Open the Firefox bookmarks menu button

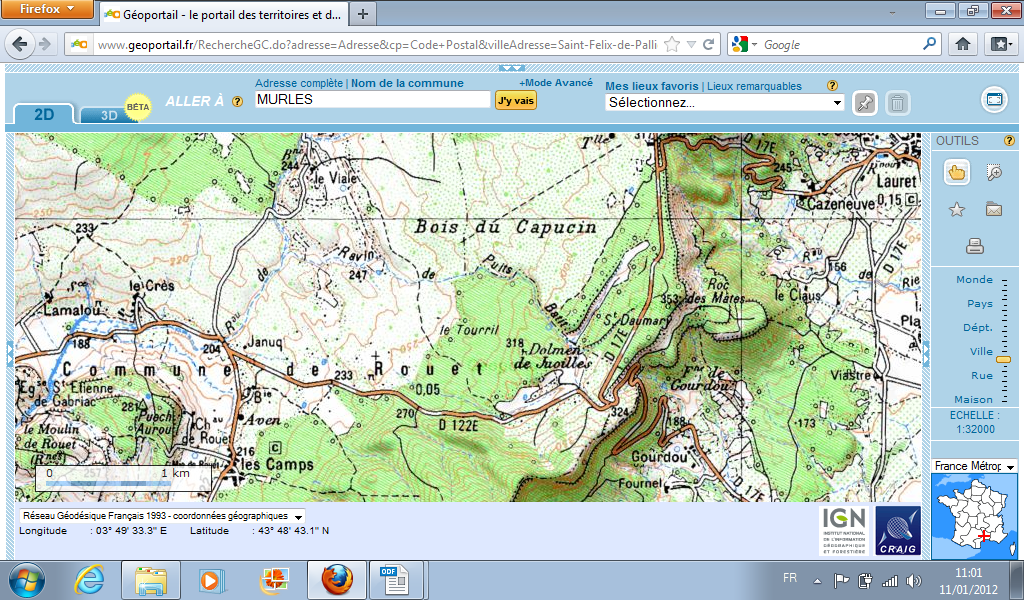(x=999, y=44)
